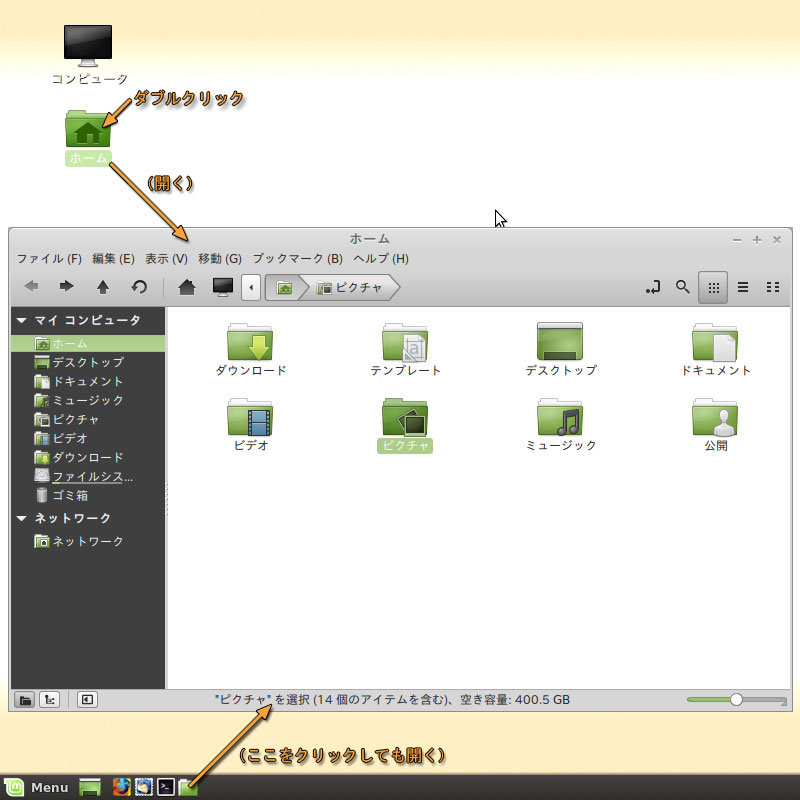Toggle the location entry path button
Screen dimensions: 800x800
click(x=653, y=287)
